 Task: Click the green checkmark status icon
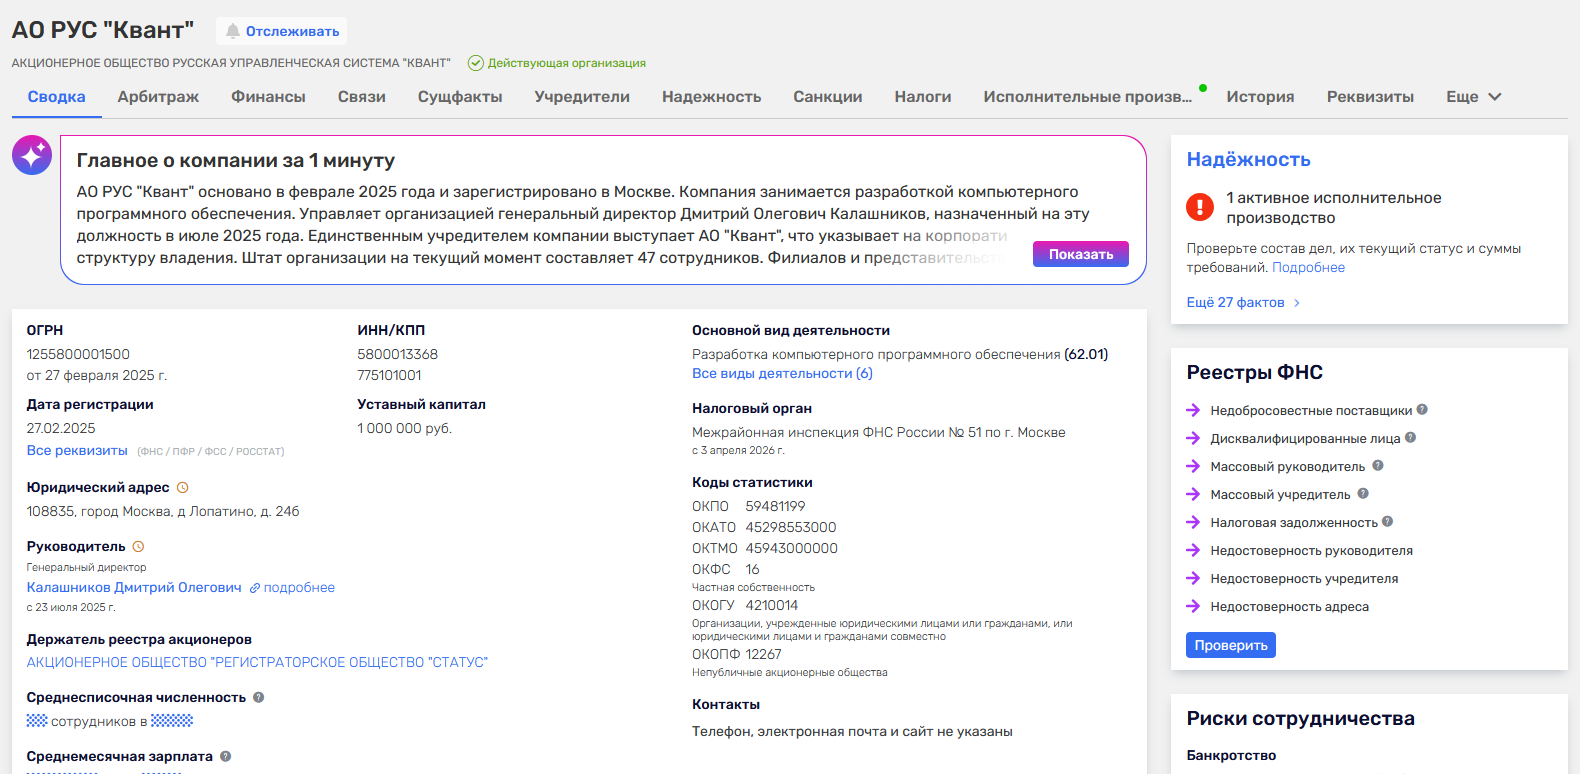(476, 63)
